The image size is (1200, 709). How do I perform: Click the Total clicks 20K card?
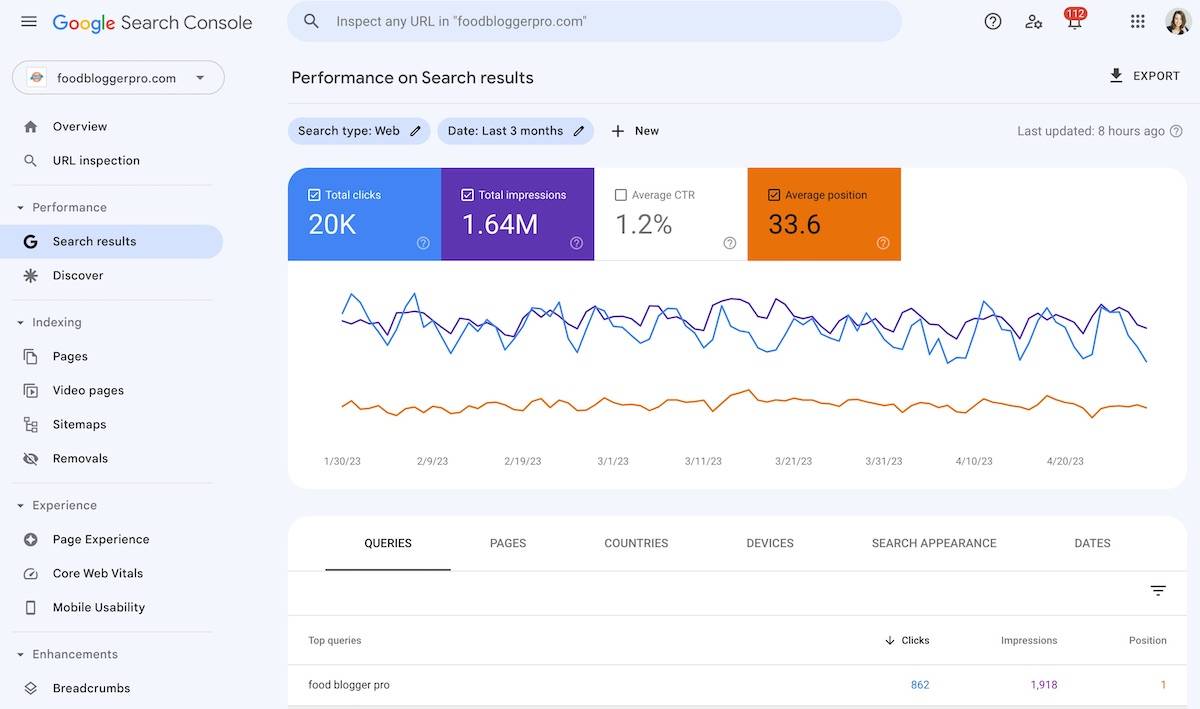(x=364, y=214)
